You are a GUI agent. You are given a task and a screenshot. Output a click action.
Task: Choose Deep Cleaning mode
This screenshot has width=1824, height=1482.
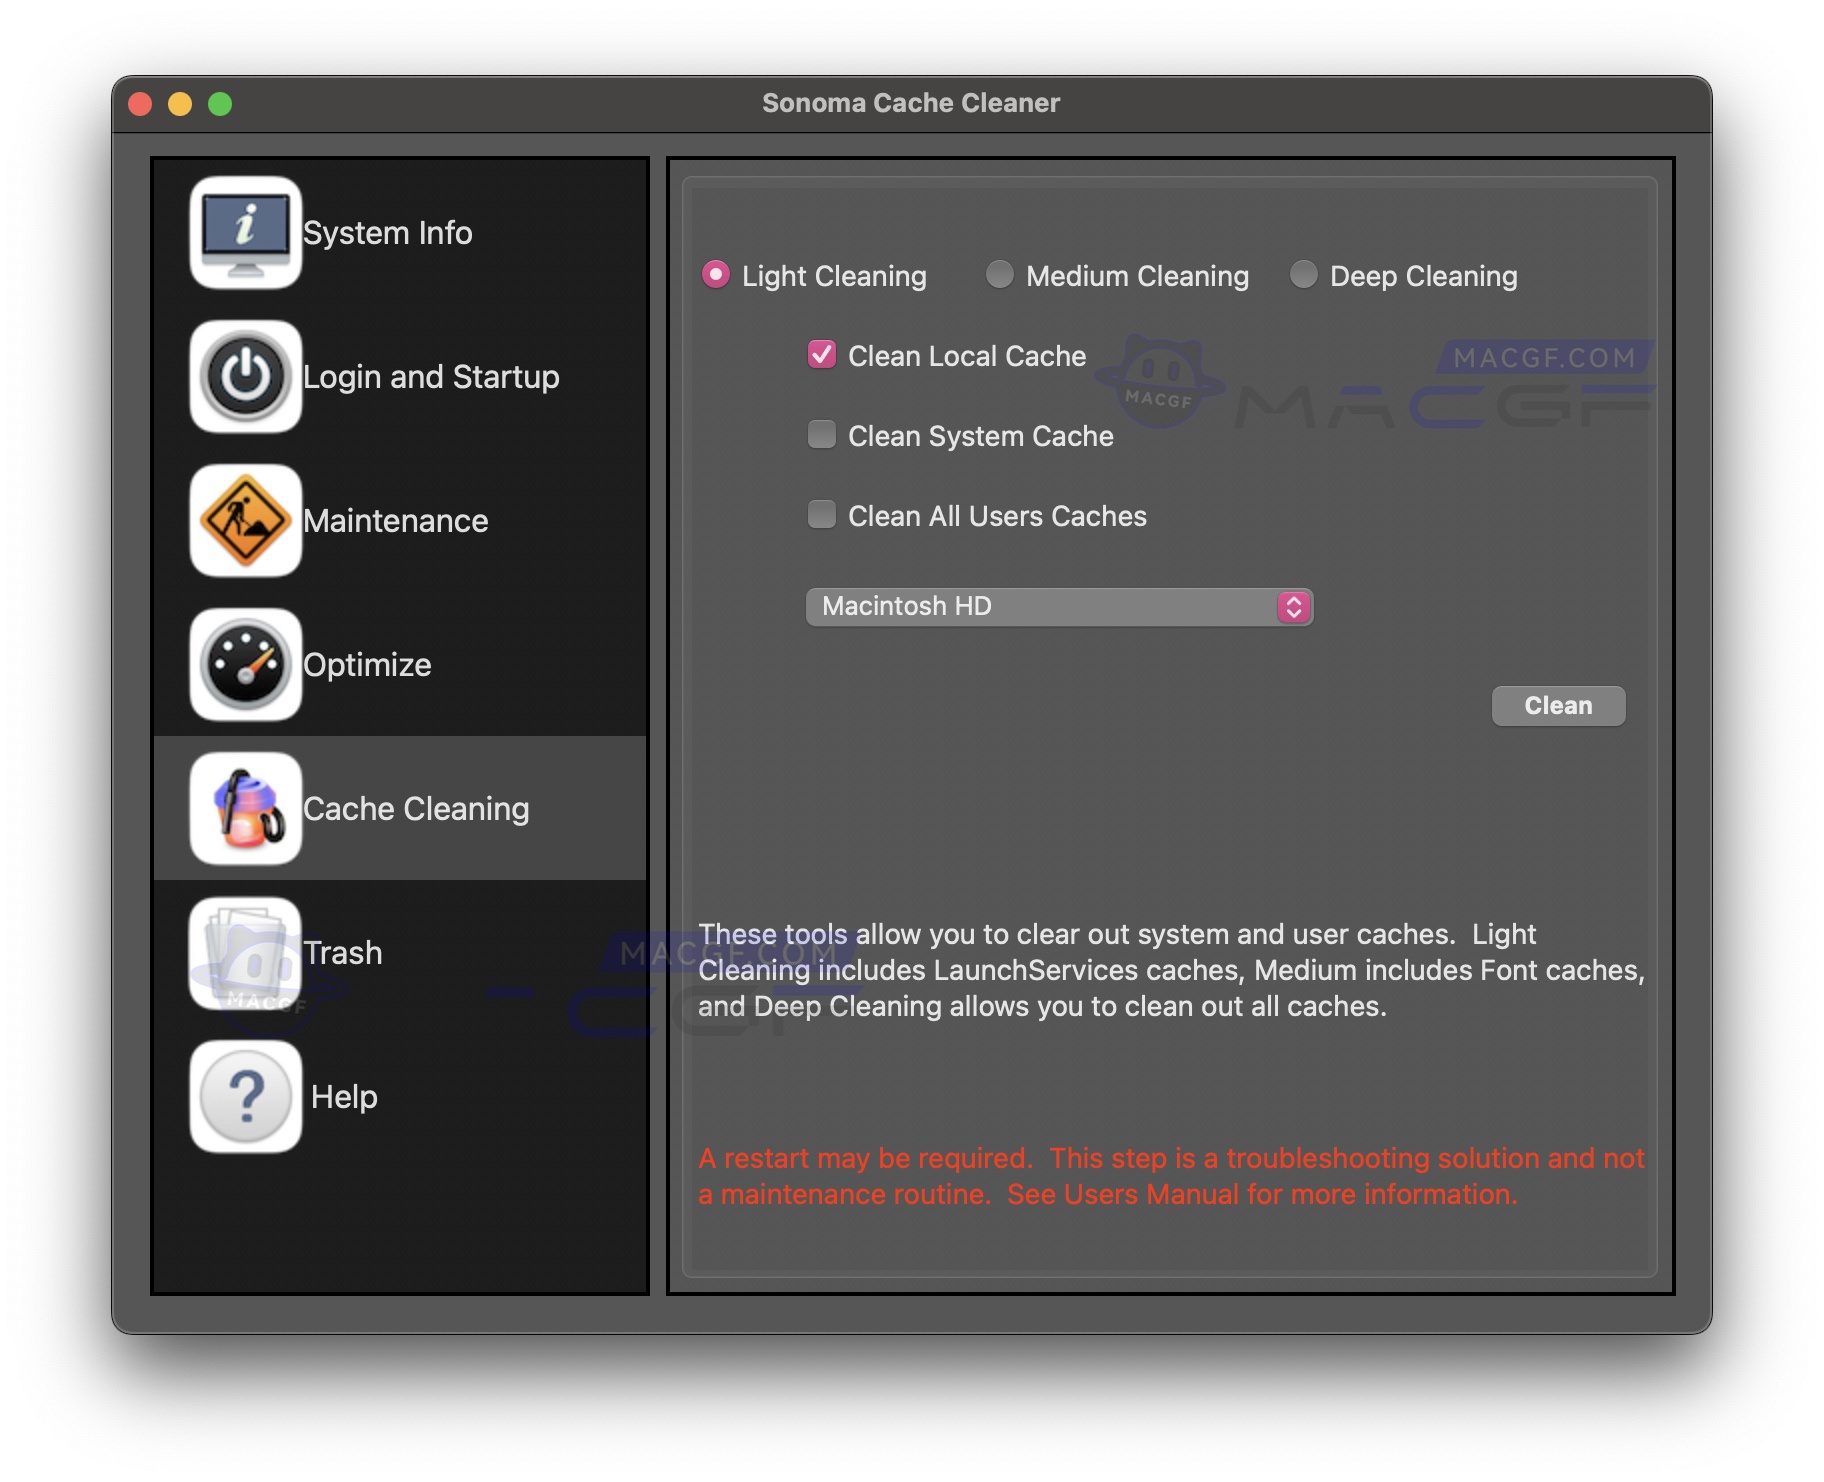1304,274
